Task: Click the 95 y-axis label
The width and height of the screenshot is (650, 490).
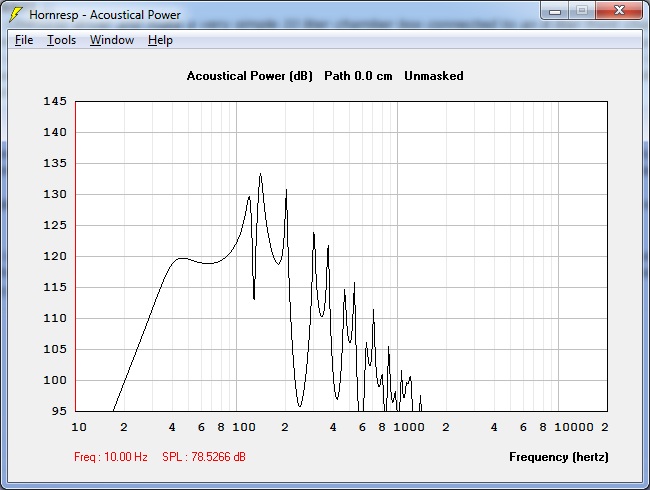Action: 59,411
